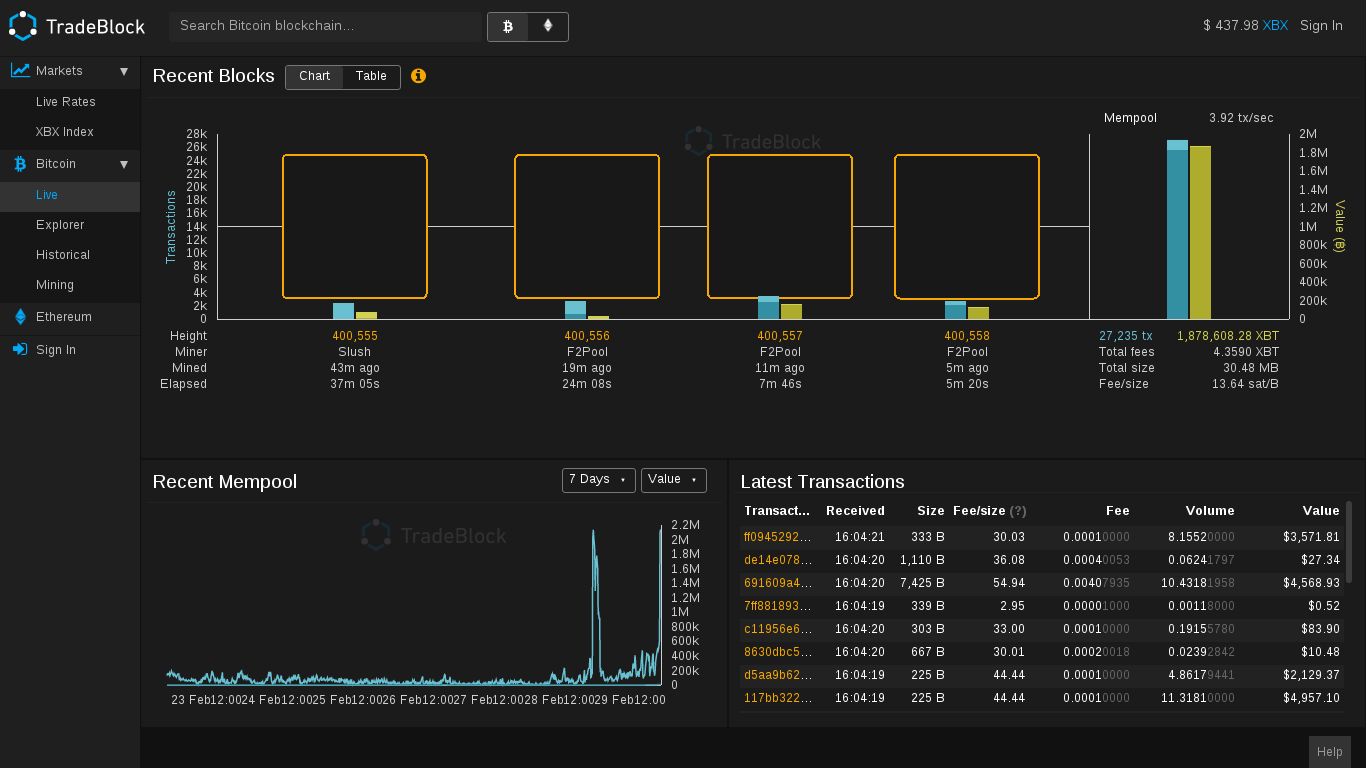
Task: Click the $3,571.81 value cell
Action: point(1311,538)
